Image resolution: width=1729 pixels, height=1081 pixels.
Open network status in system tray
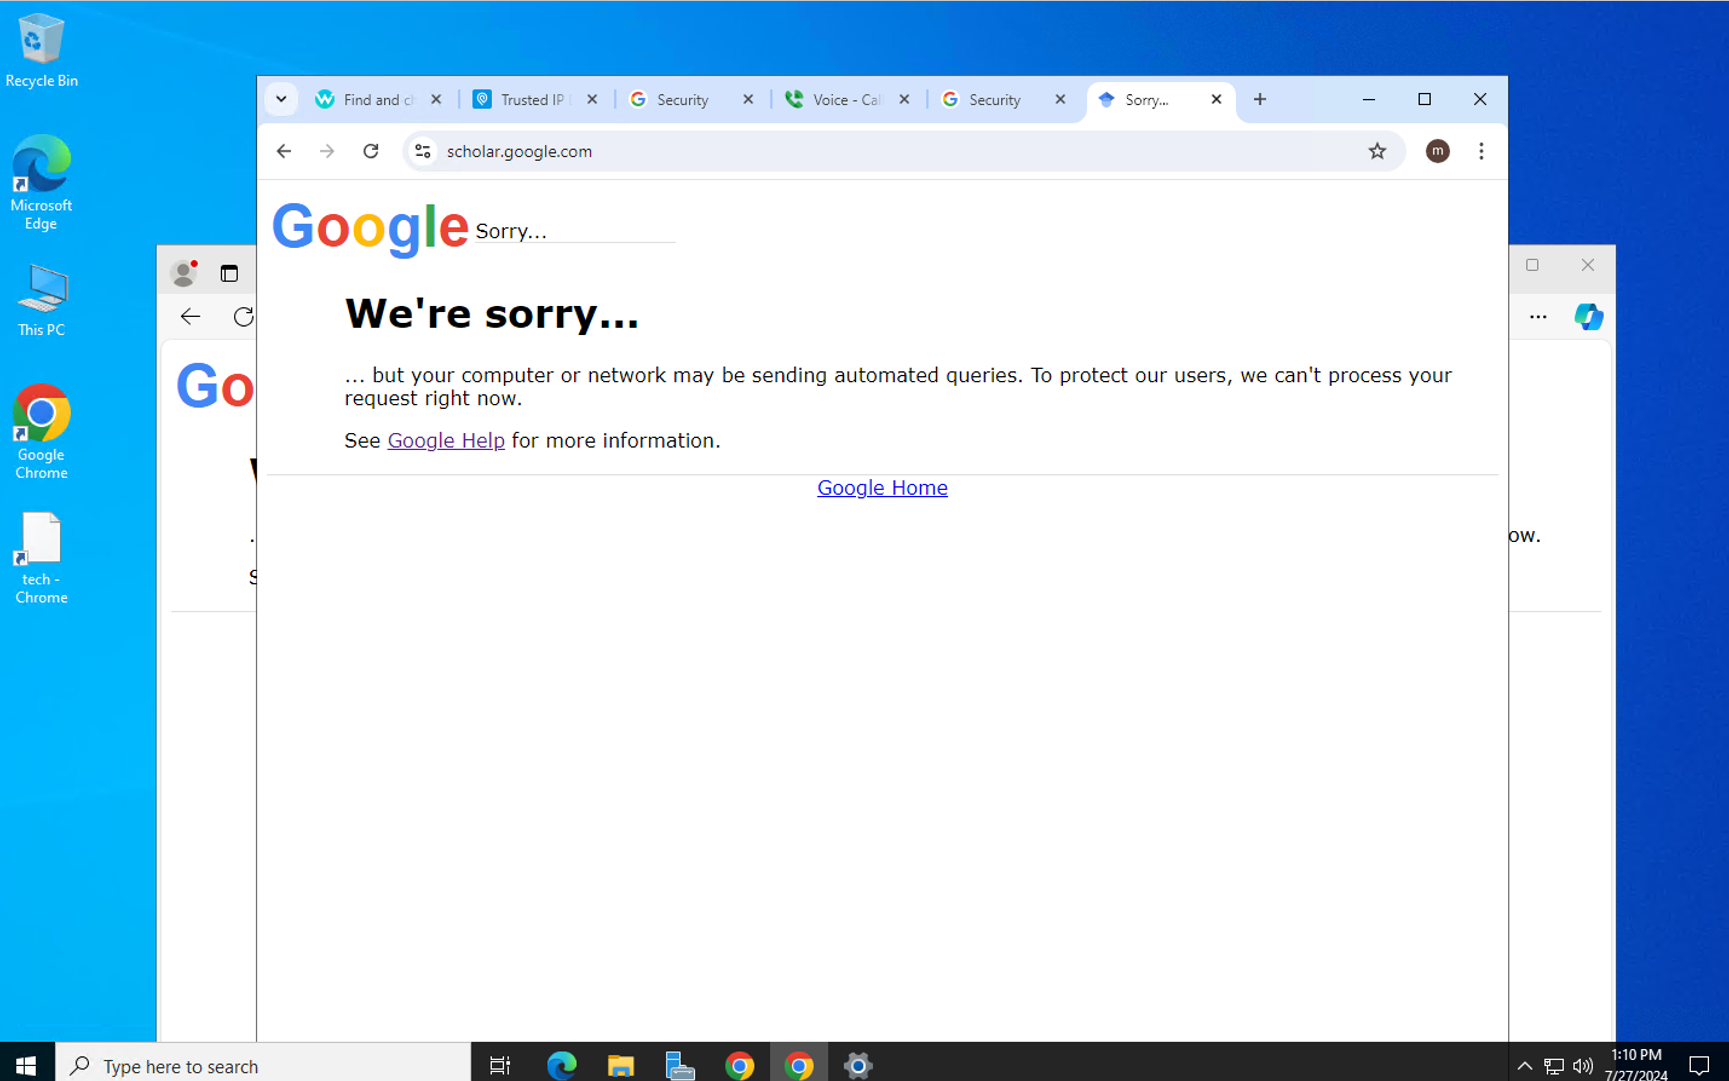(1554, 1066)
